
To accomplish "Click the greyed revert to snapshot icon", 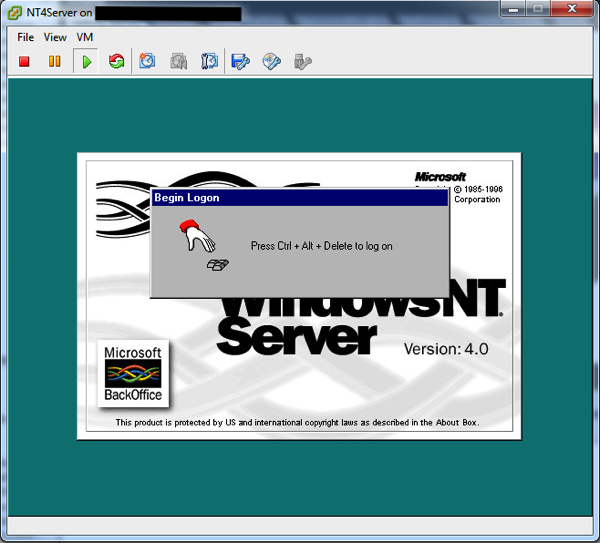I will (178, 61).
